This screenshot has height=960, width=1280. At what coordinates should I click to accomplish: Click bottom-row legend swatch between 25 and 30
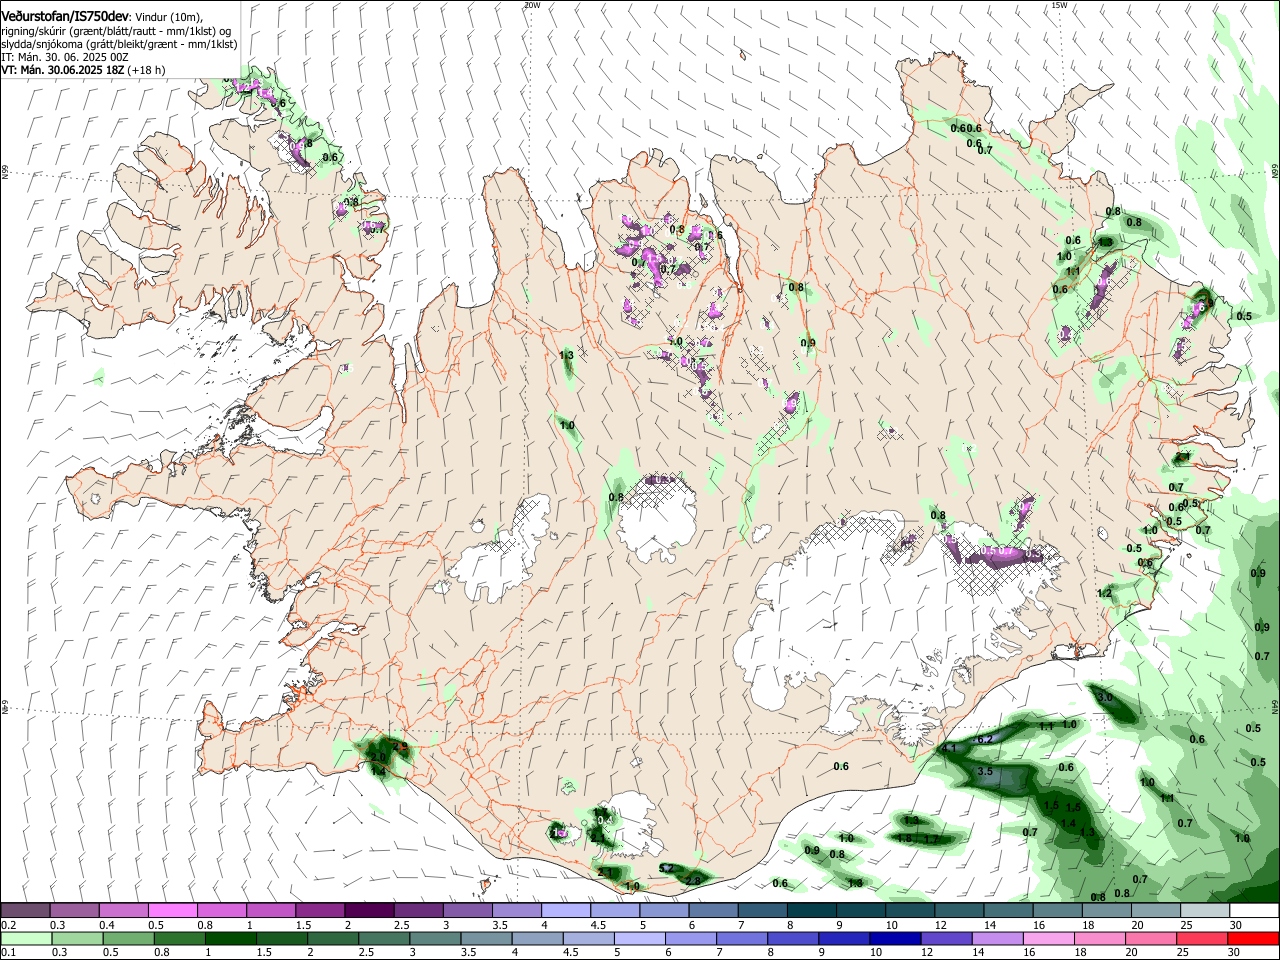1201,939
